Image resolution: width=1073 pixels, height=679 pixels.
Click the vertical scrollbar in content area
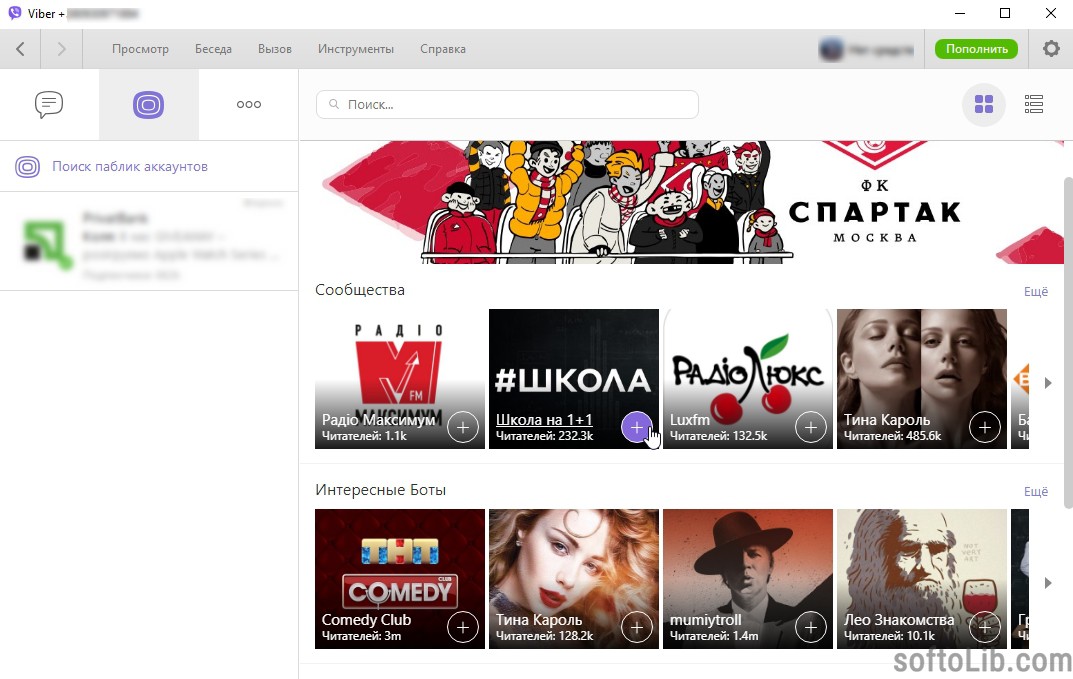coord(1068,342)
